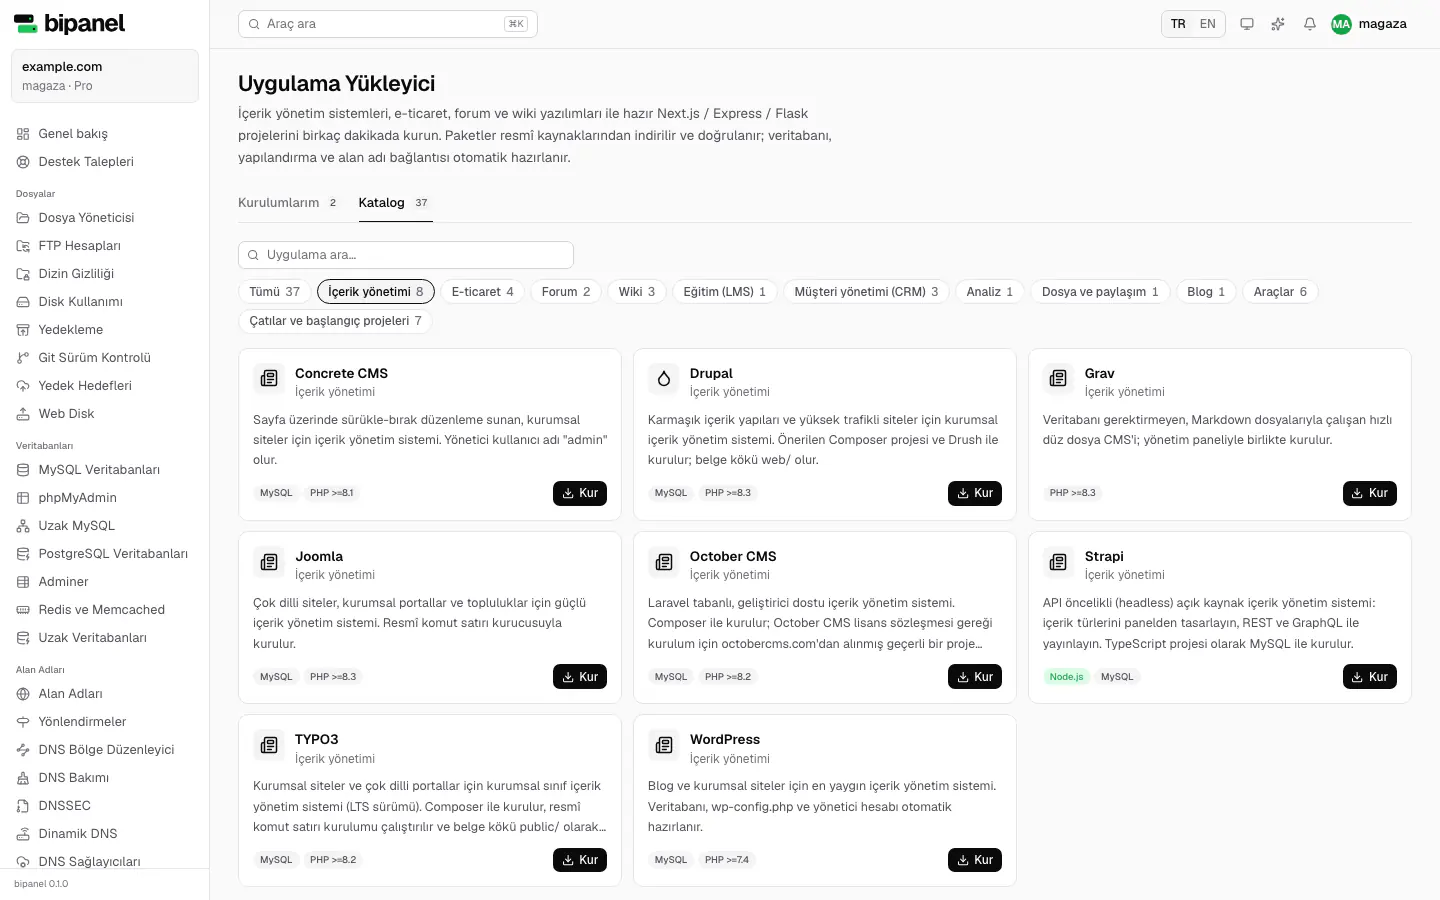Filter by Analiz category
The height and width of the screenshot is (900, 1440).
[x=990, y=292]
